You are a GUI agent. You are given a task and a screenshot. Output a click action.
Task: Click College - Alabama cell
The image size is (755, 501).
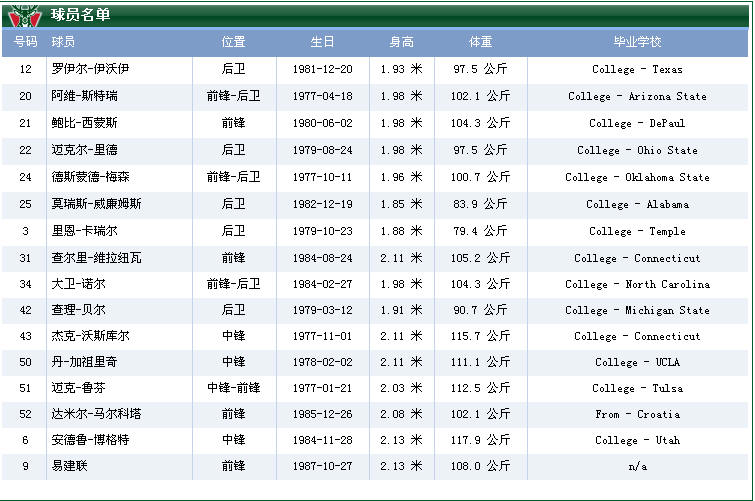(638, 204)
